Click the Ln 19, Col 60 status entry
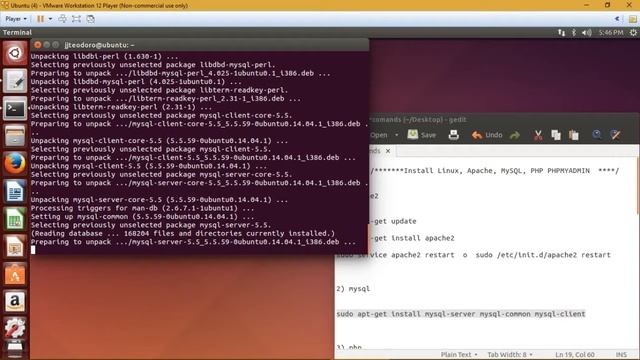640x360 pixels. coord(575,355)
